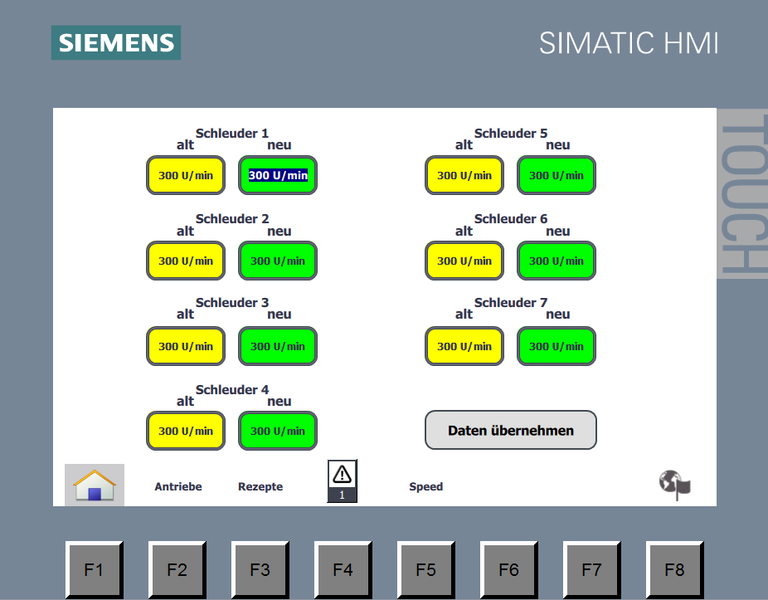Screen dimensions: 768x600
Task: Click Schleuder 1 alt speed display
Action: 186,175
